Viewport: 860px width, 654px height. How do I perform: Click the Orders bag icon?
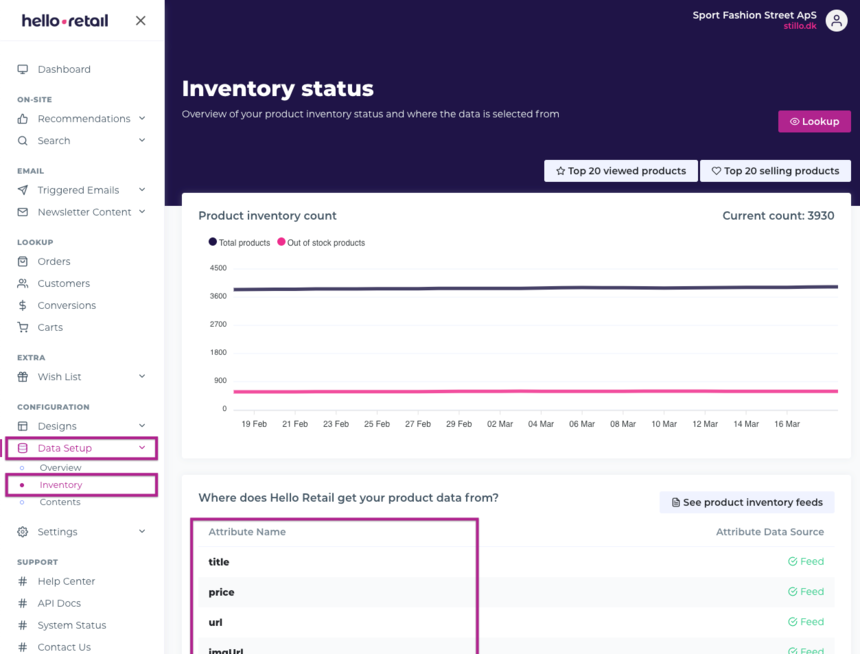point(23,262)
